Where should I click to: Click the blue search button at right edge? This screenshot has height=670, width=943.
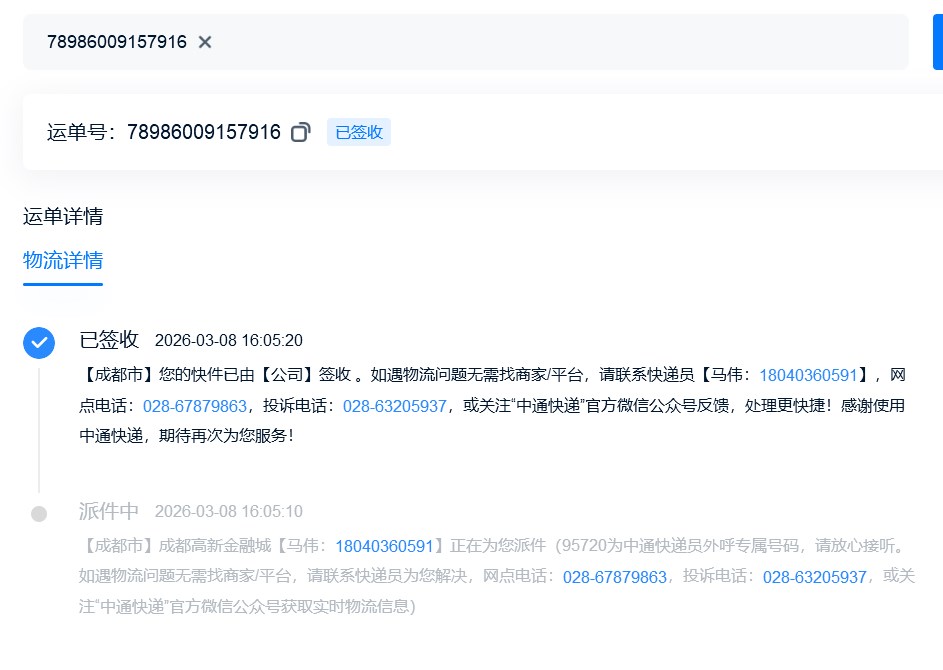(x=937, y=42)
